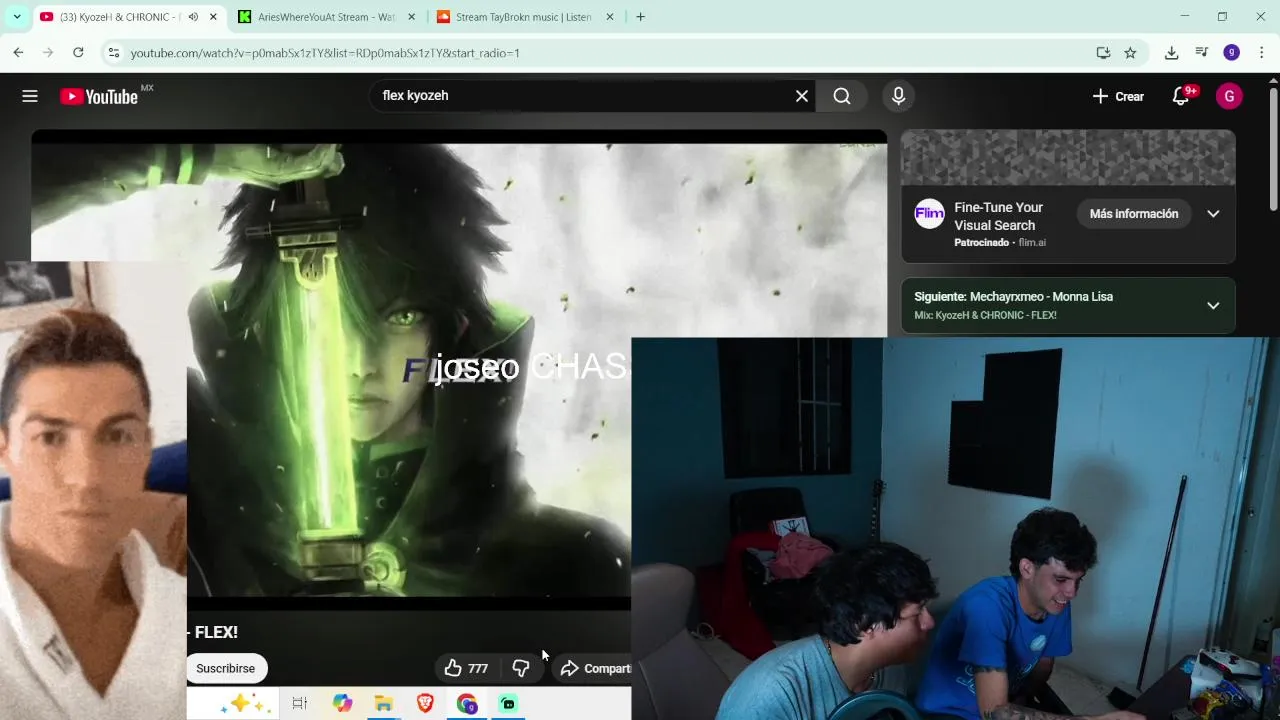1280x720 pixels.
Task: Dislike the video with thumbs down
Action: (521, 668)
